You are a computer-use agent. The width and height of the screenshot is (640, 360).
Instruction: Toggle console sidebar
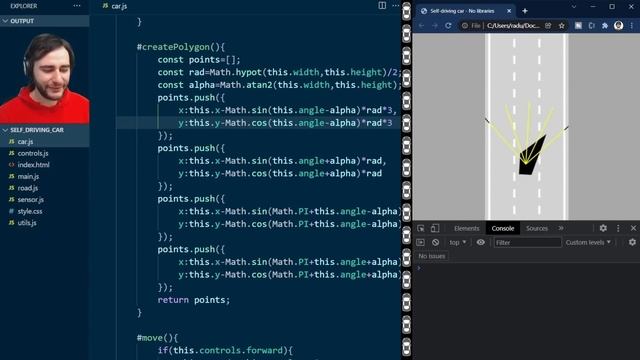420,242
